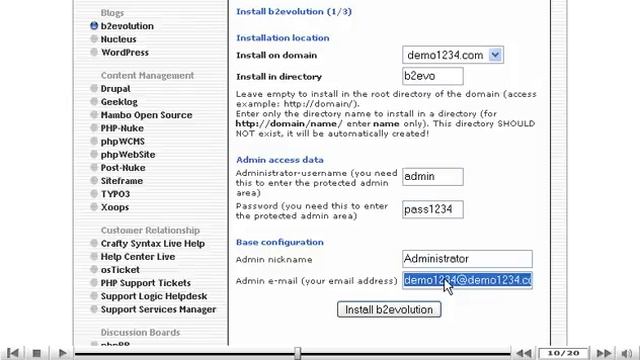Click the Administrator-username field

coord(433,177)
